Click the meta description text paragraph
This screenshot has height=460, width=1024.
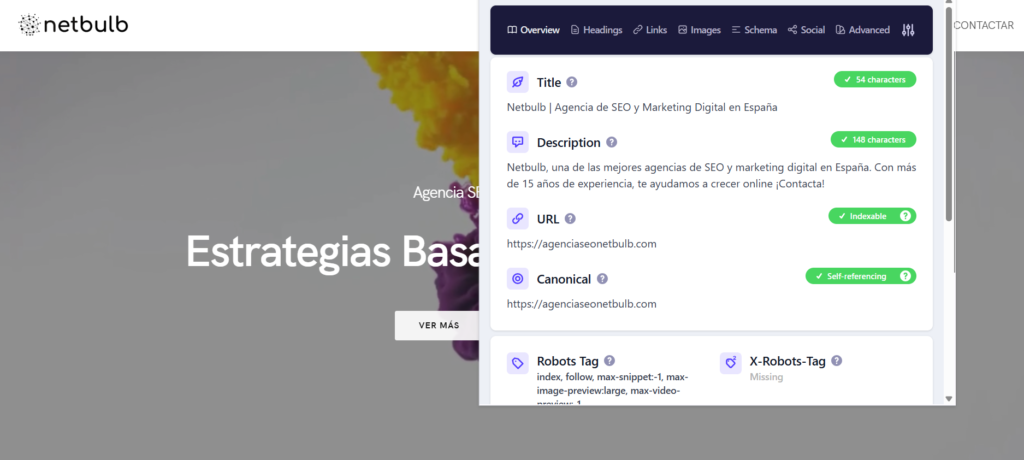coord(711,176)
